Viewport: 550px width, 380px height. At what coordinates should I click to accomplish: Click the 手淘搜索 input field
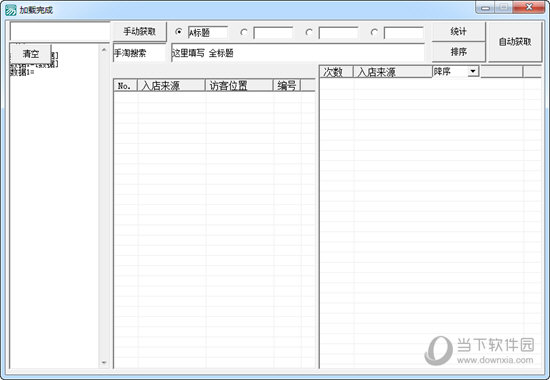139,53
